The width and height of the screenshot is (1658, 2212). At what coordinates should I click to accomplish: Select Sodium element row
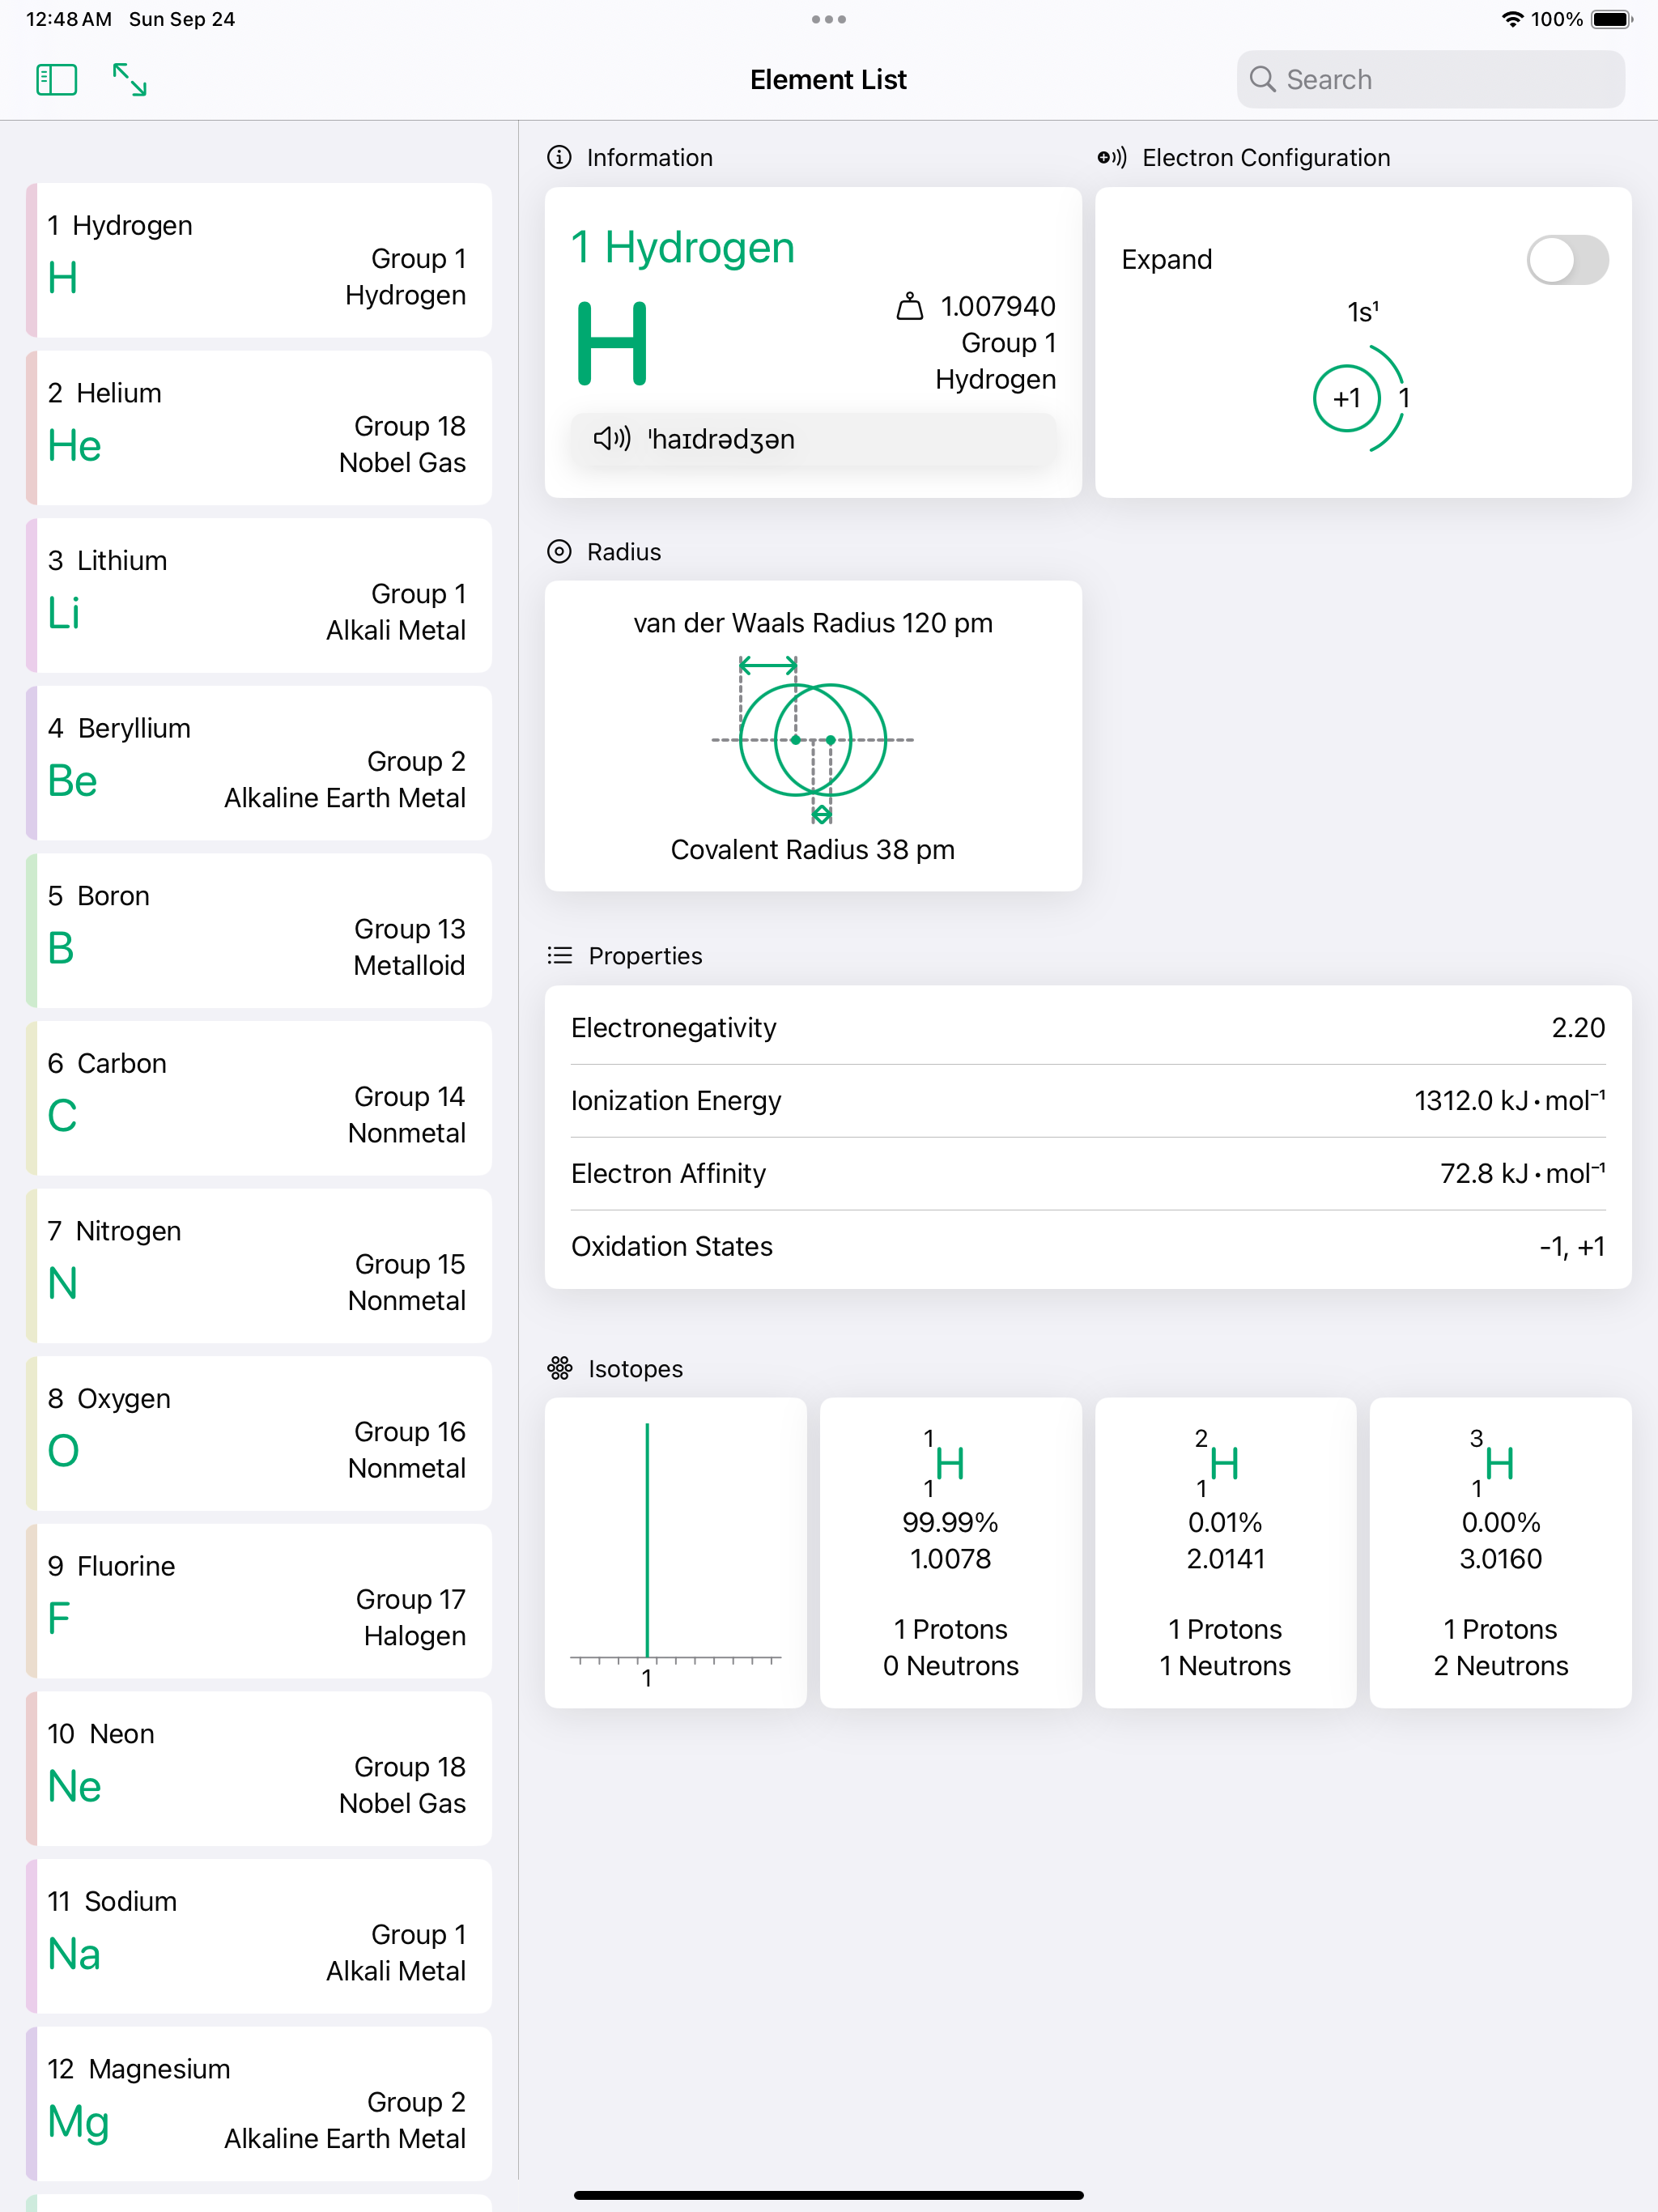click(258, 1936)
